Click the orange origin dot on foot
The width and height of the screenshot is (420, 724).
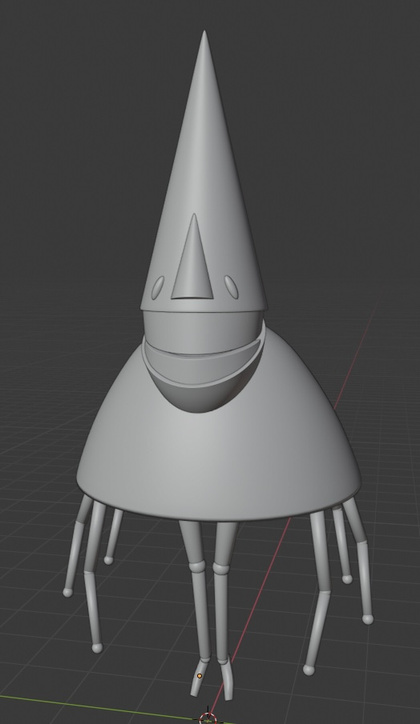click(199, 676)
